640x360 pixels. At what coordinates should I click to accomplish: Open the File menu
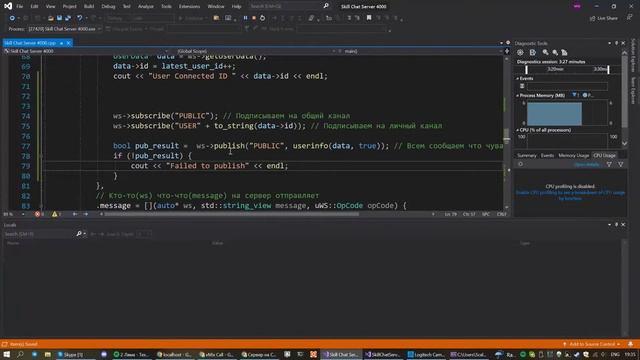[x=20, y=7]
